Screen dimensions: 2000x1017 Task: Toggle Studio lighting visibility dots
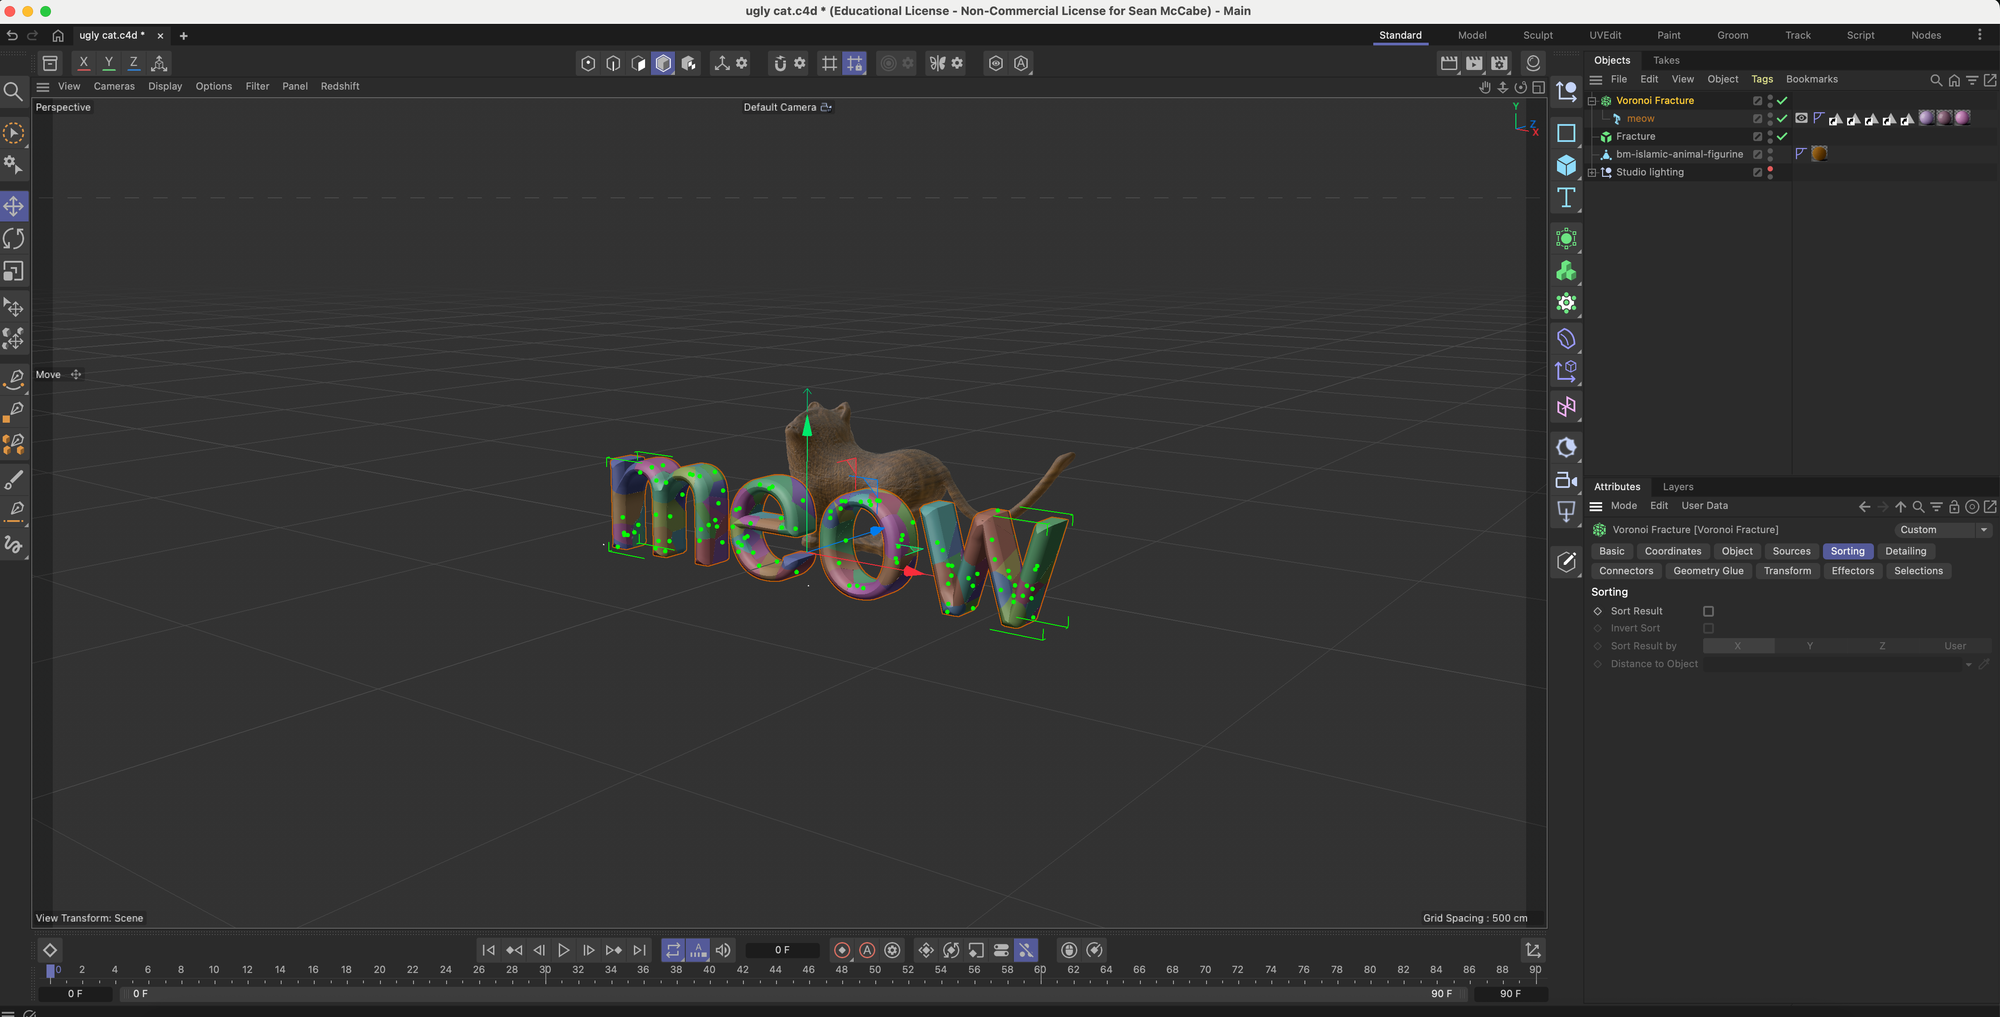point(1770,172)
